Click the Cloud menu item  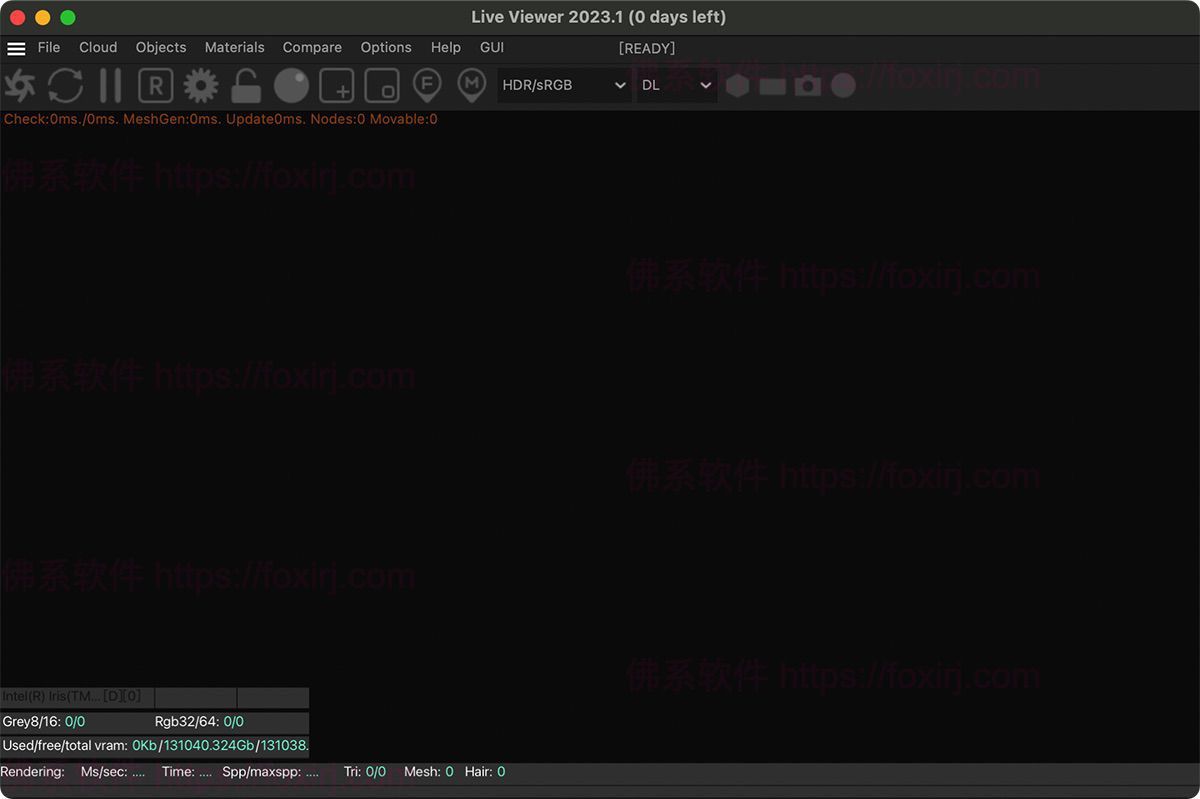(x=97, y=47)
